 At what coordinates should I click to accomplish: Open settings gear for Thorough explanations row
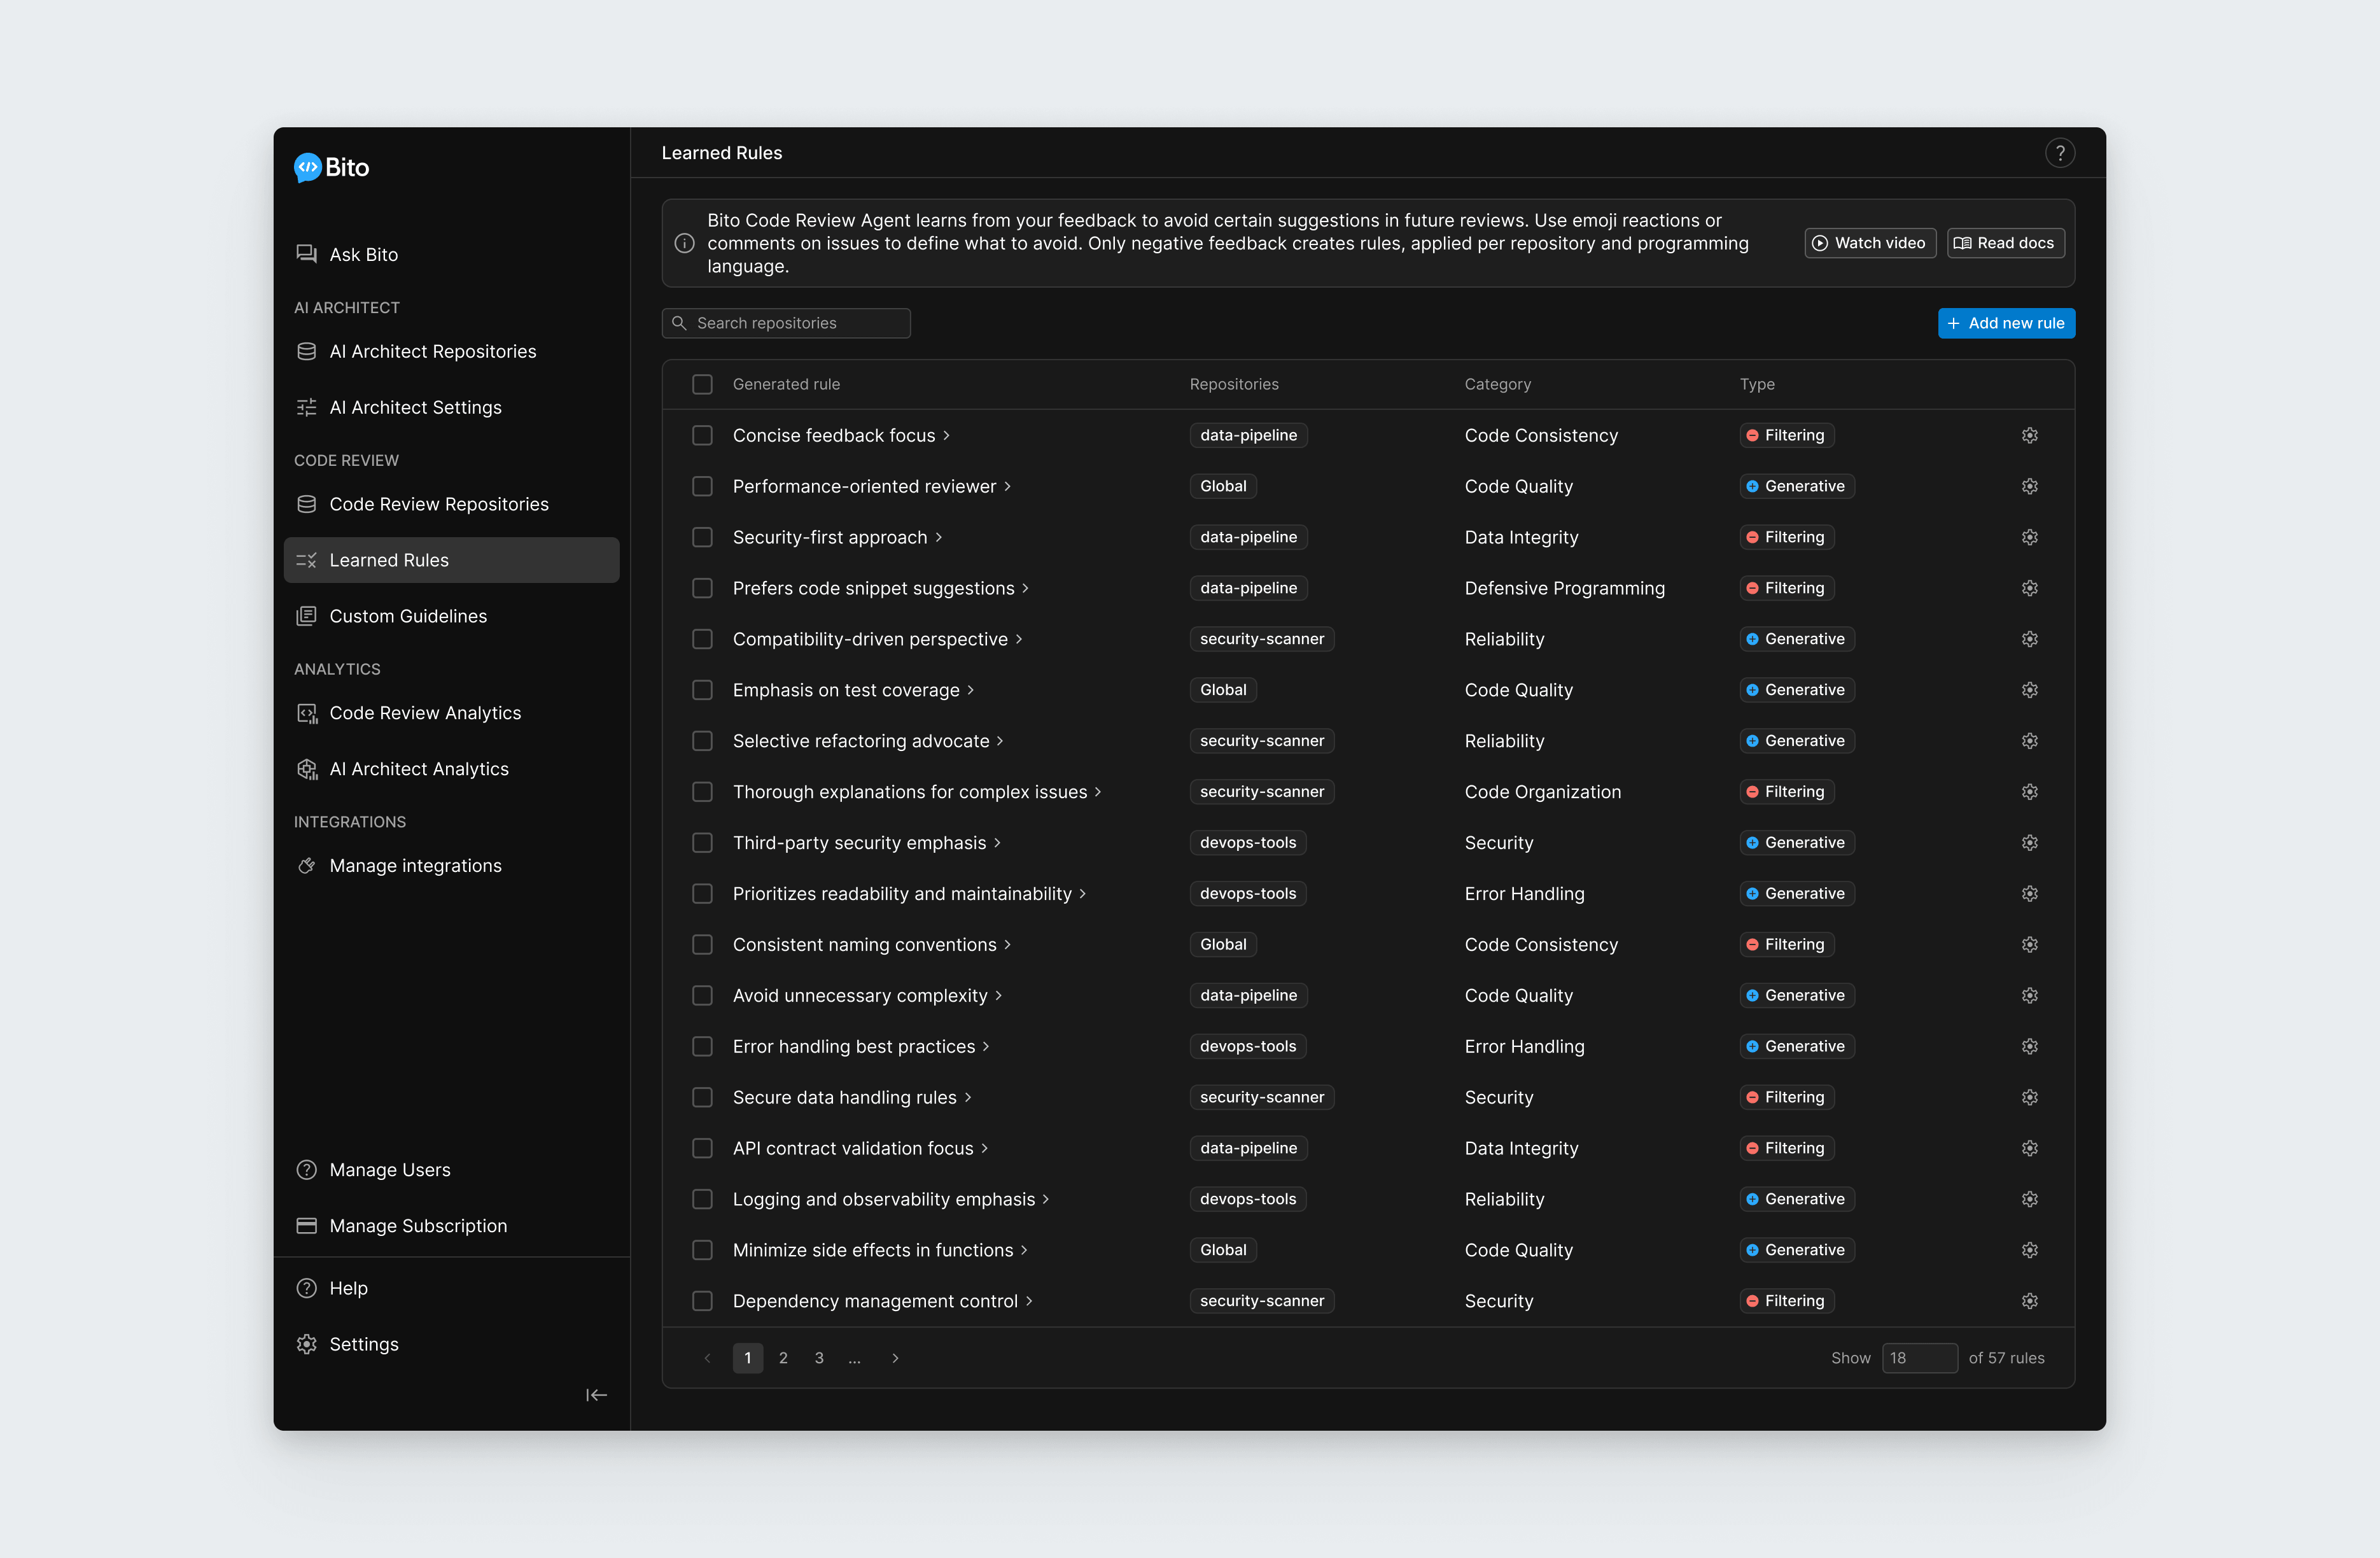coord(2029,792)
